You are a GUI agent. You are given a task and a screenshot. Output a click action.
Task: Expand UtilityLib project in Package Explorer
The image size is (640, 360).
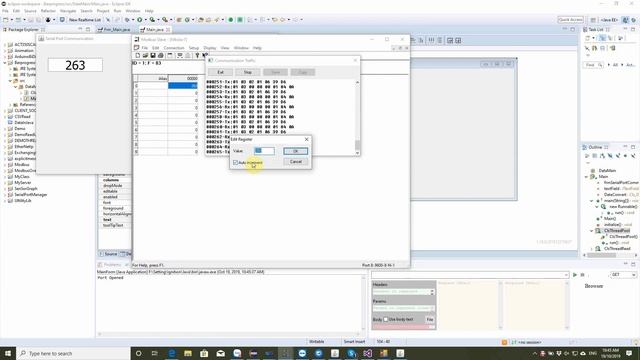(x=5, y=200)
